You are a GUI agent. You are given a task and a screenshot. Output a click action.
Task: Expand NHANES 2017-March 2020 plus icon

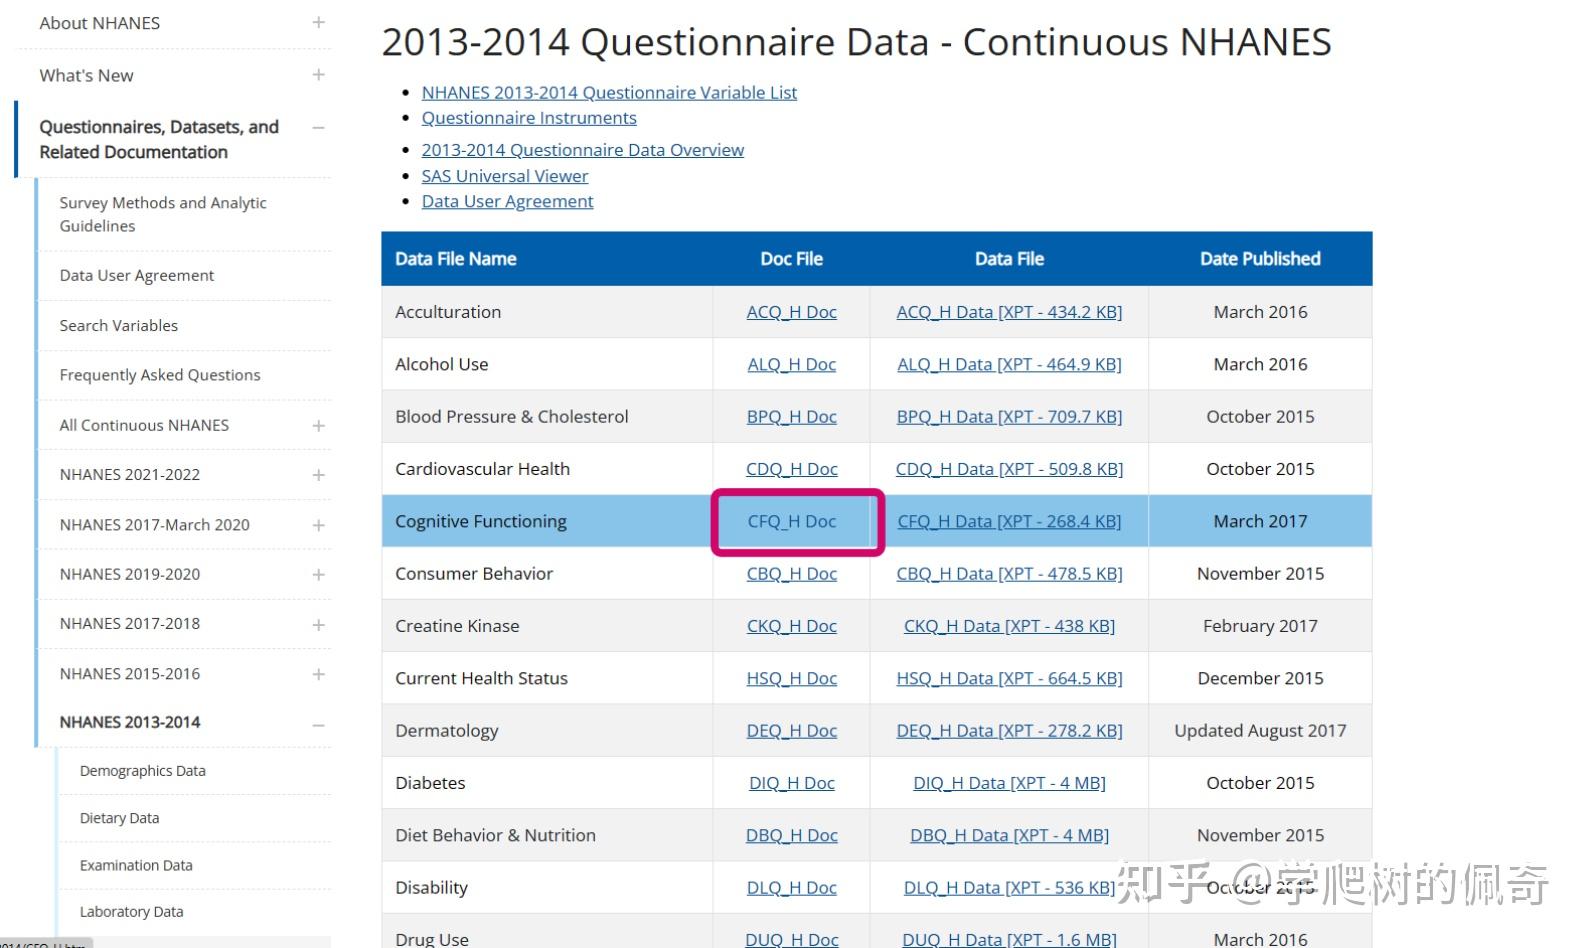coord(318,525)
